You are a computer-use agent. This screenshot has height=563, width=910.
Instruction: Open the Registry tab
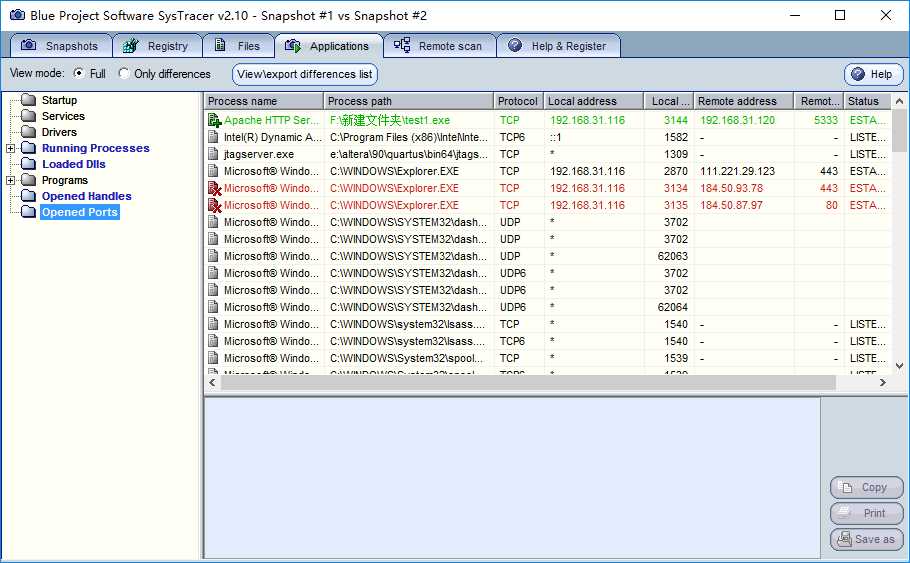tap(157, 46)
